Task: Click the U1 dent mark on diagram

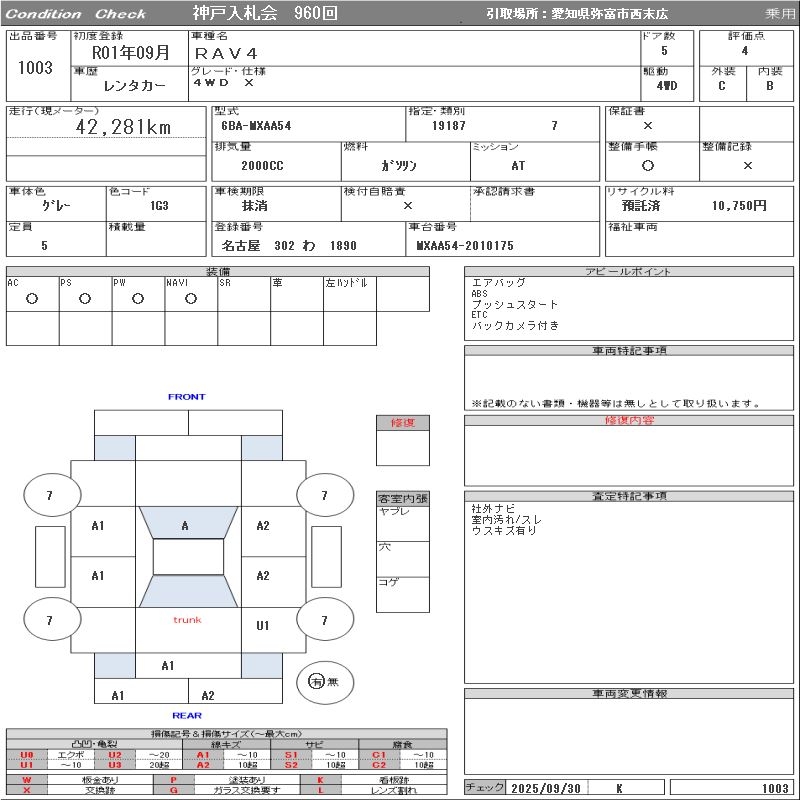Action: 263,626
